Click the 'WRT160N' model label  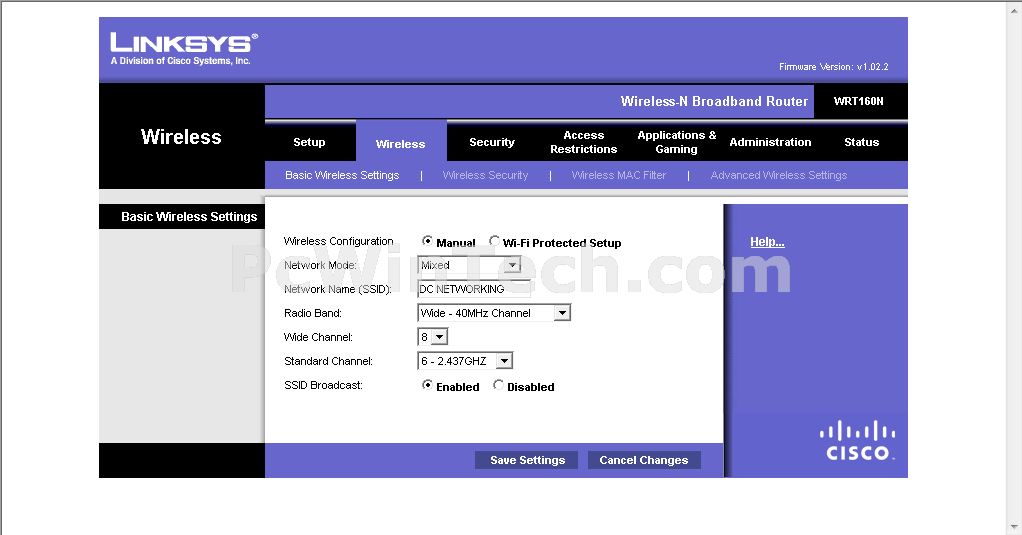858,101
